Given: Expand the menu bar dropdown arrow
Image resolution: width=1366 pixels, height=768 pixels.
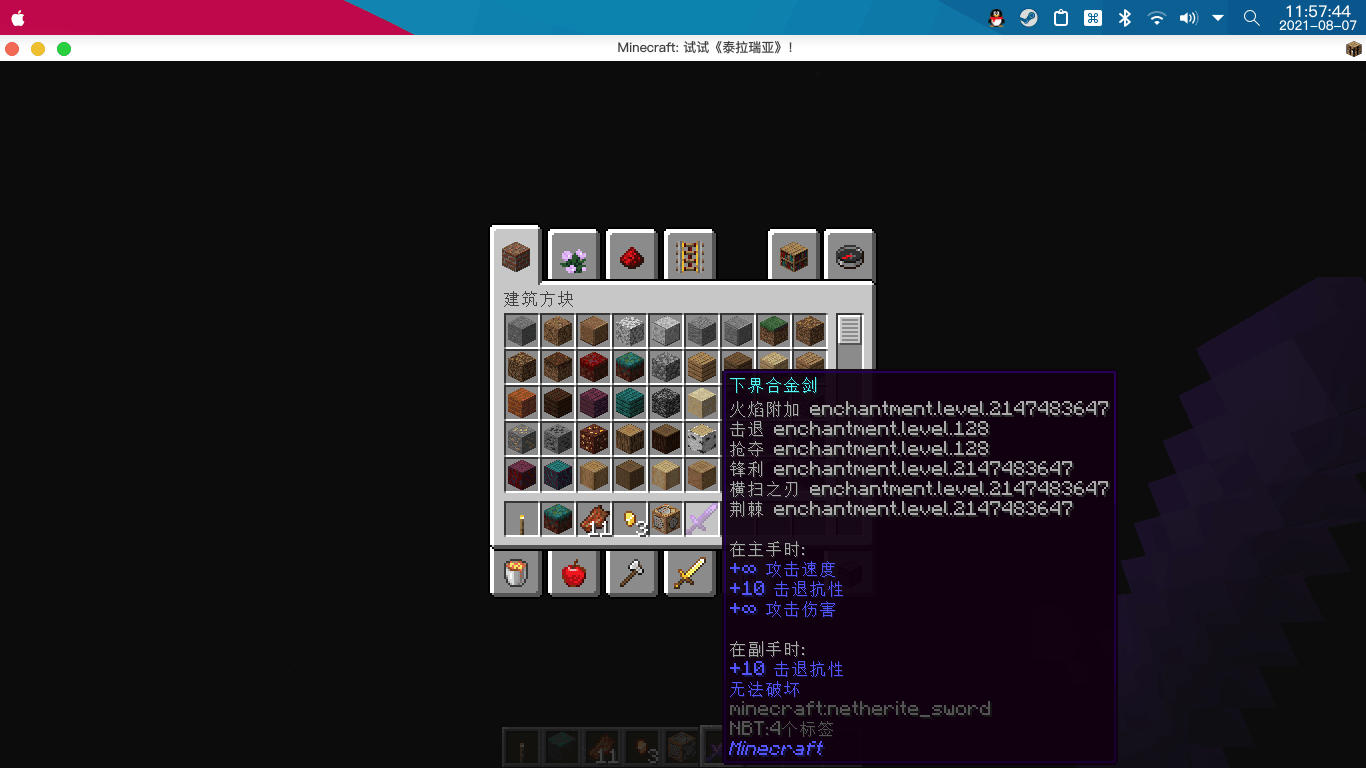Looking at the screenshot, I should [x=1218, y=18].
